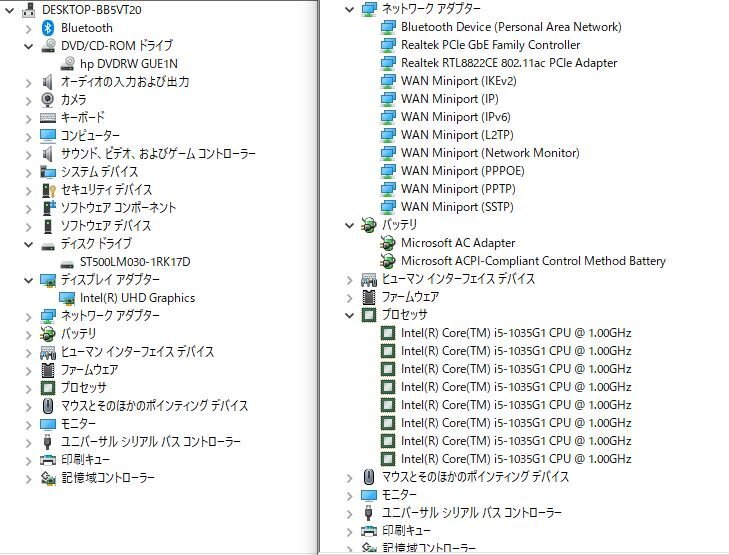
Task: Click the system devices (システム デバイス) icon
Action: [x=48, y=172]
